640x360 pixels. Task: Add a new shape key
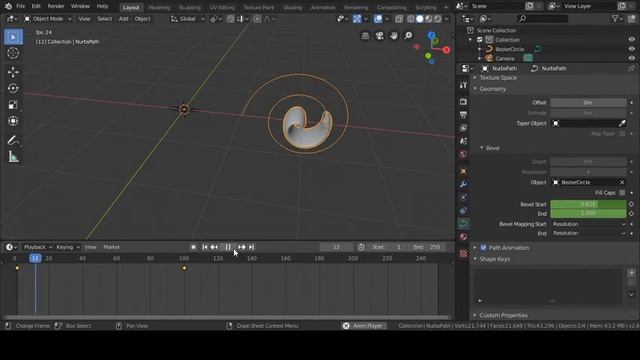click(631, 273)
